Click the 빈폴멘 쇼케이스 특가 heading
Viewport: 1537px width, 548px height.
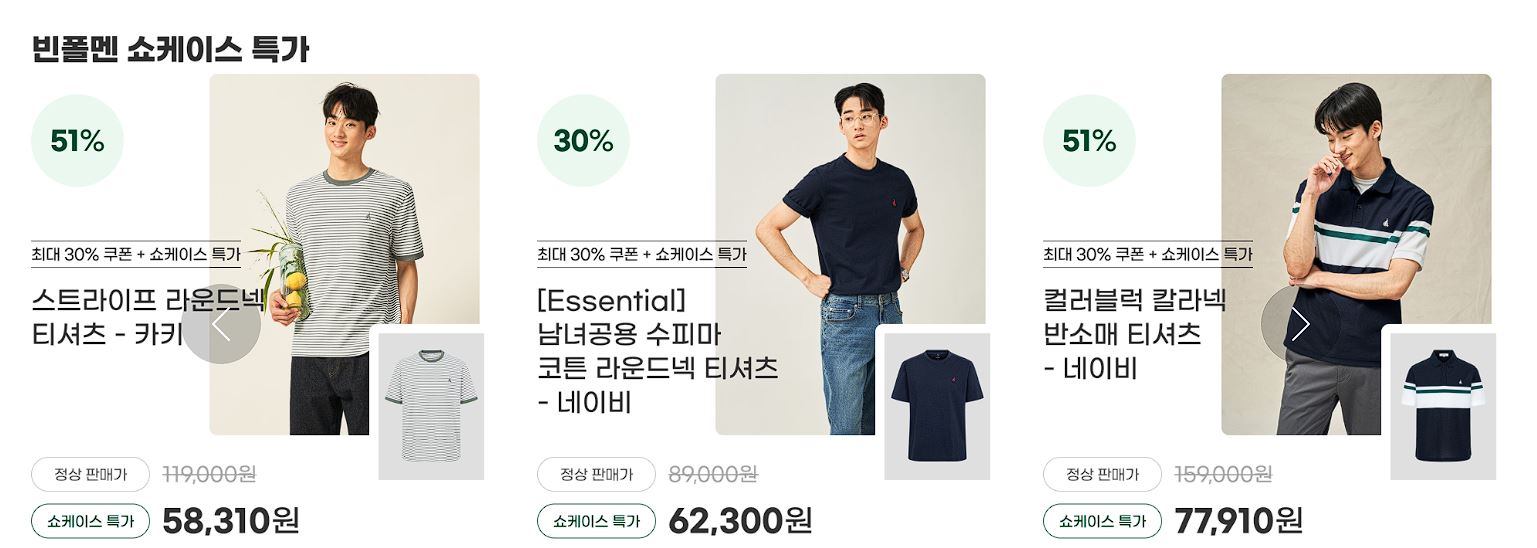pos(170,48)
